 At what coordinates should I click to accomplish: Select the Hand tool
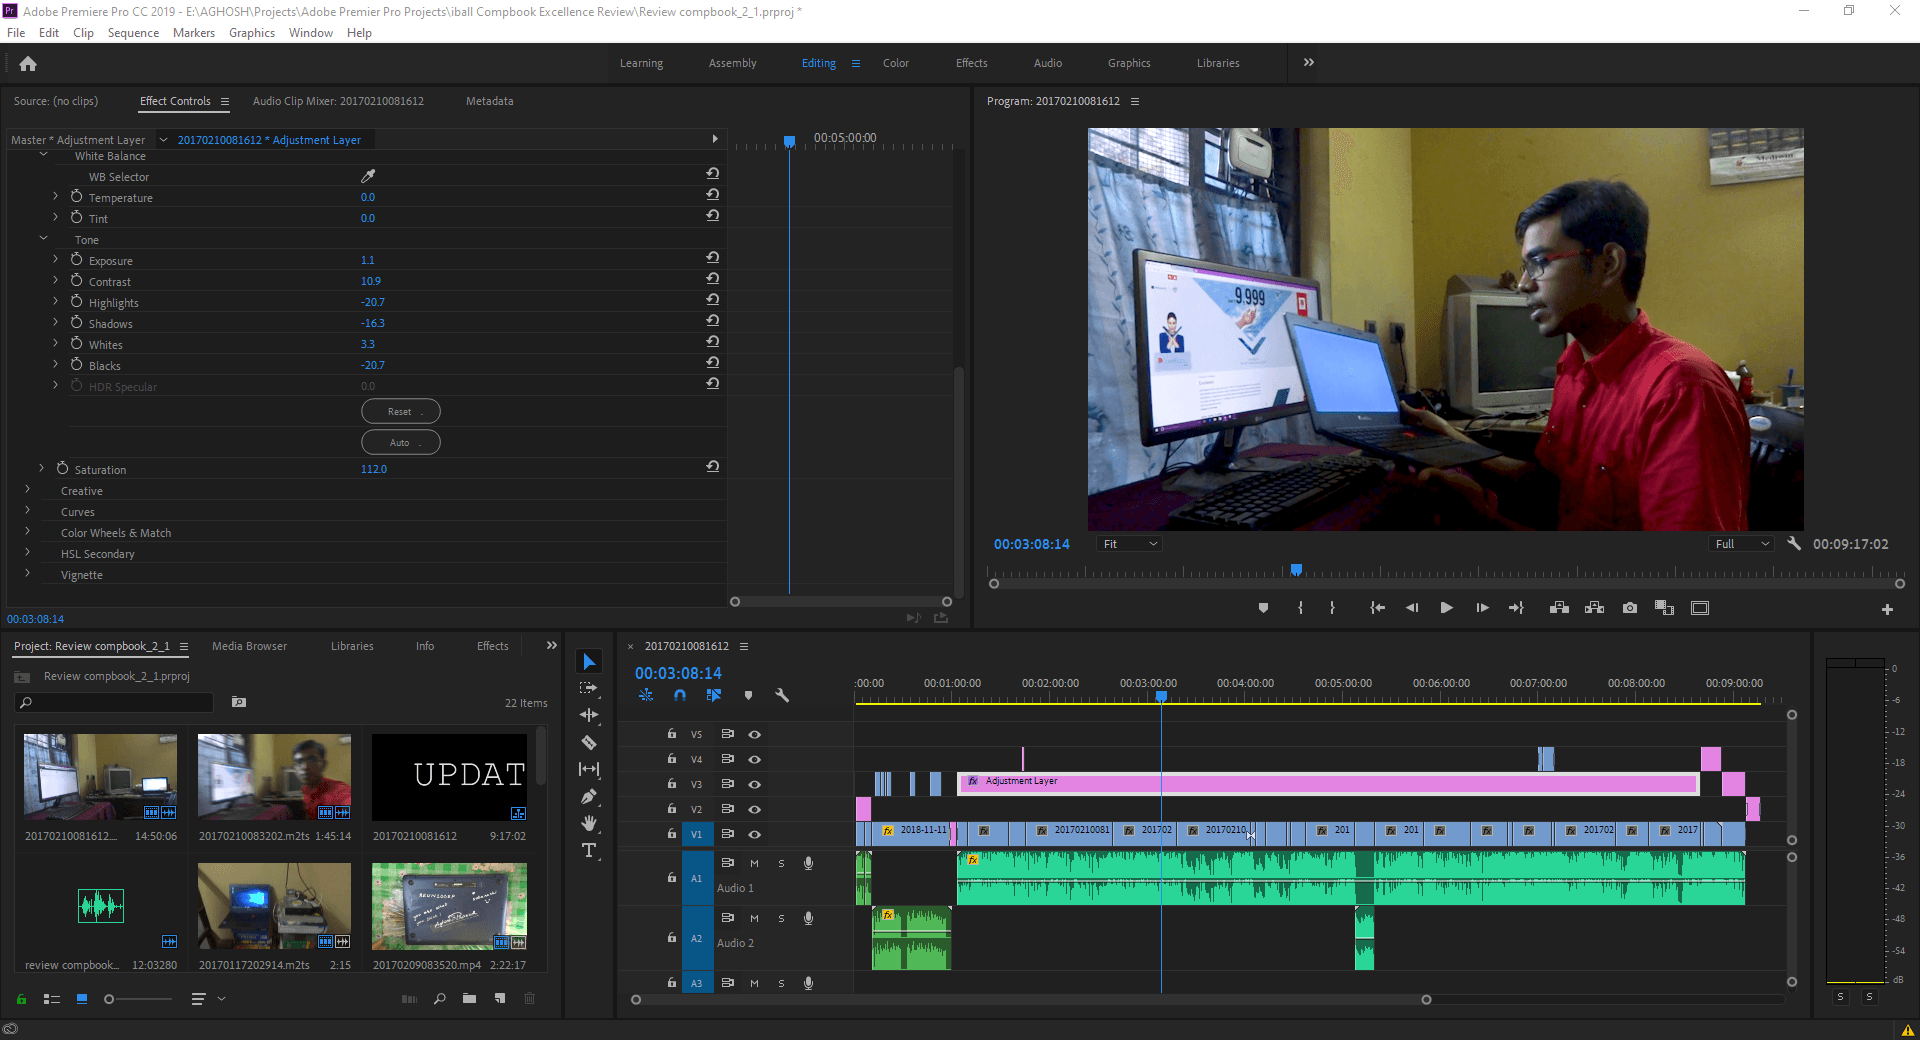point(589,823)
